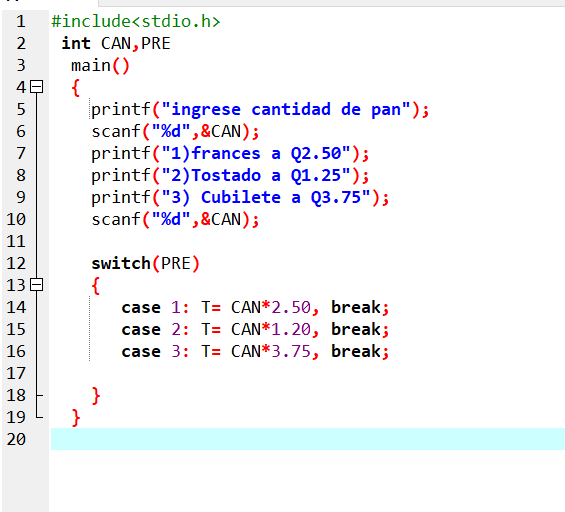The image size is (565, 512).
Task: Click the "1)frances a Q2.50" string
Action: (x=256, y=153)
